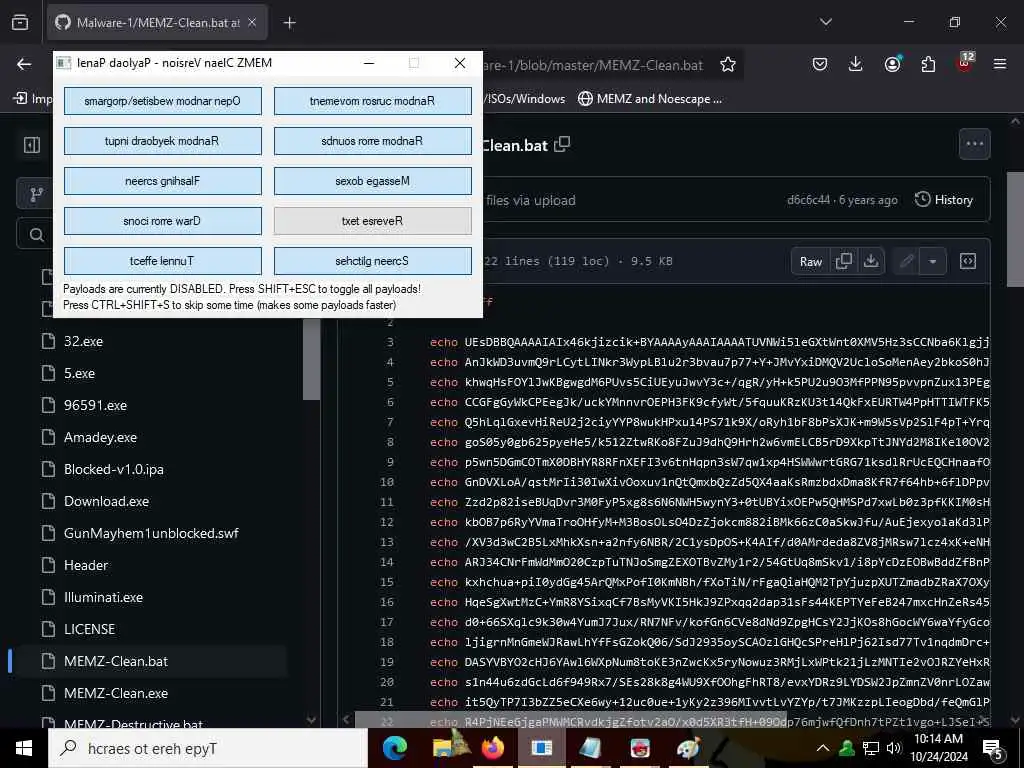This screenshot has width=1024, height=768.
Task: Toggle the 'Message boxes' payload button
Action: click(372, 181)
